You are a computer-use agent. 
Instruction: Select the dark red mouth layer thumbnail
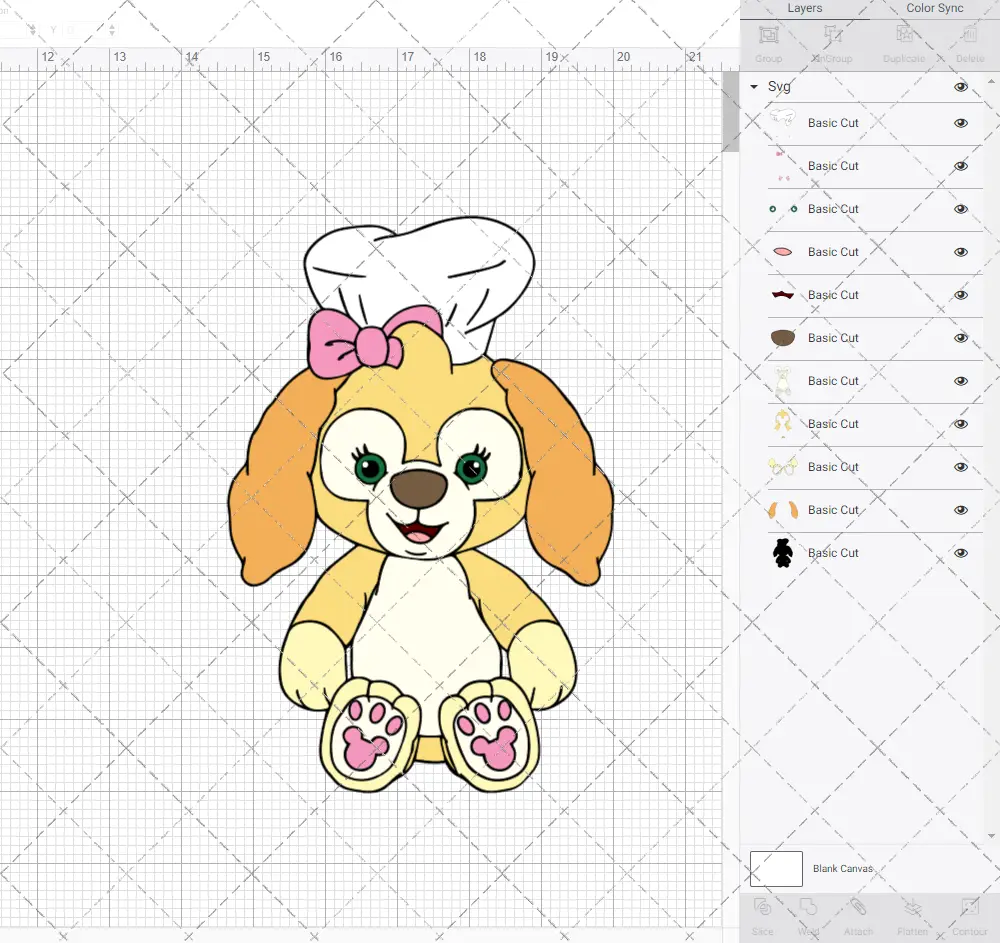pyautogui.click(x=783, y=295)
